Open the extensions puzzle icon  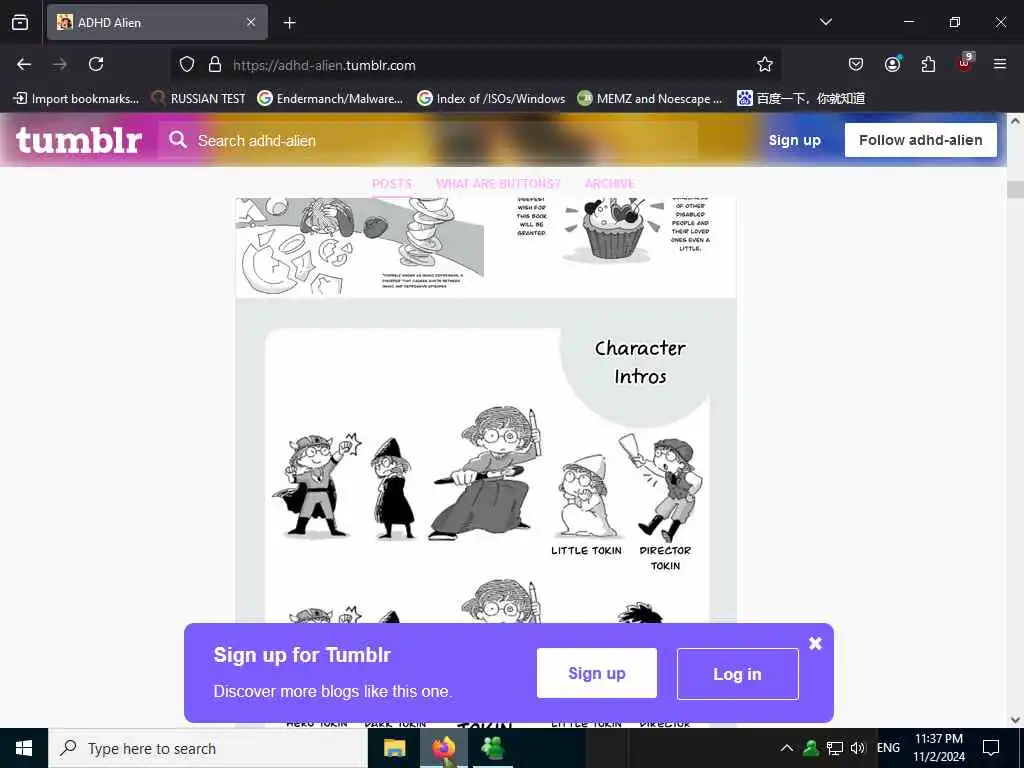[928, 64]
